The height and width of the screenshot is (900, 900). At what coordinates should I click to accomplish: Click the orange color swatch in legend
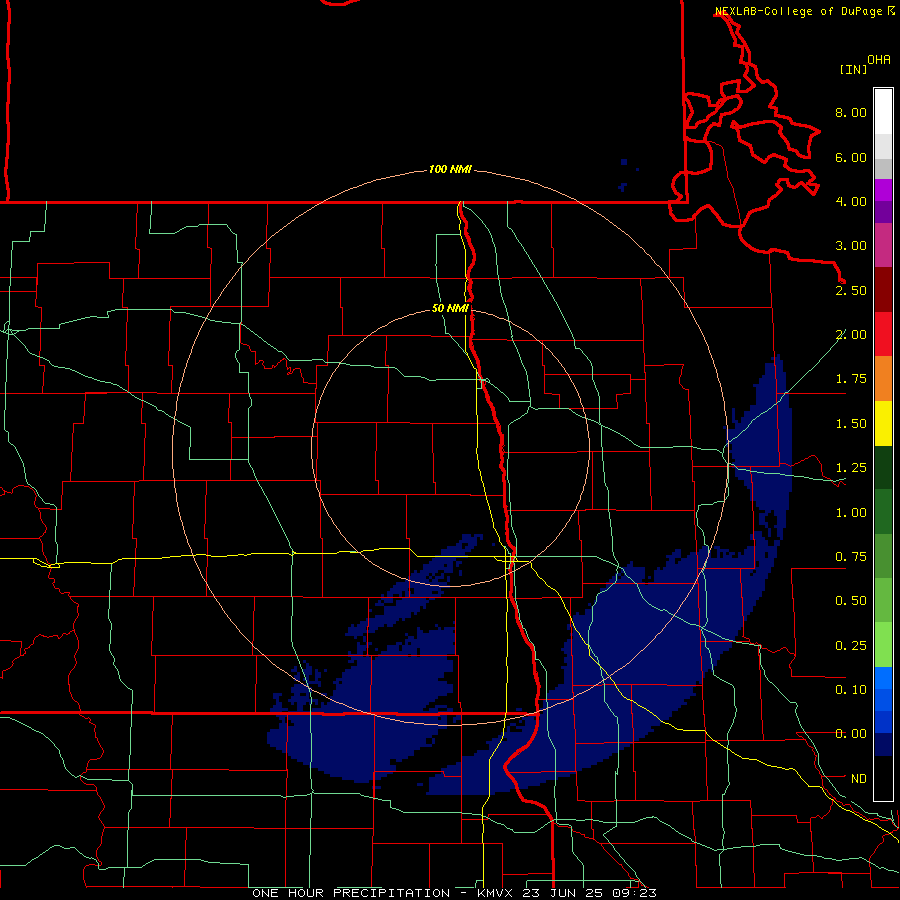click(883, 379)
